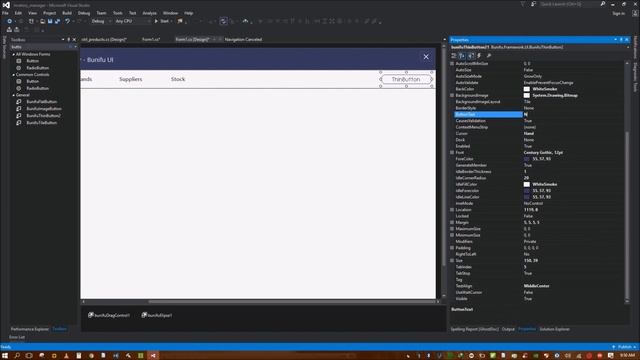Click the Start debugging button
Screen dimensions: 640x360
162,21
